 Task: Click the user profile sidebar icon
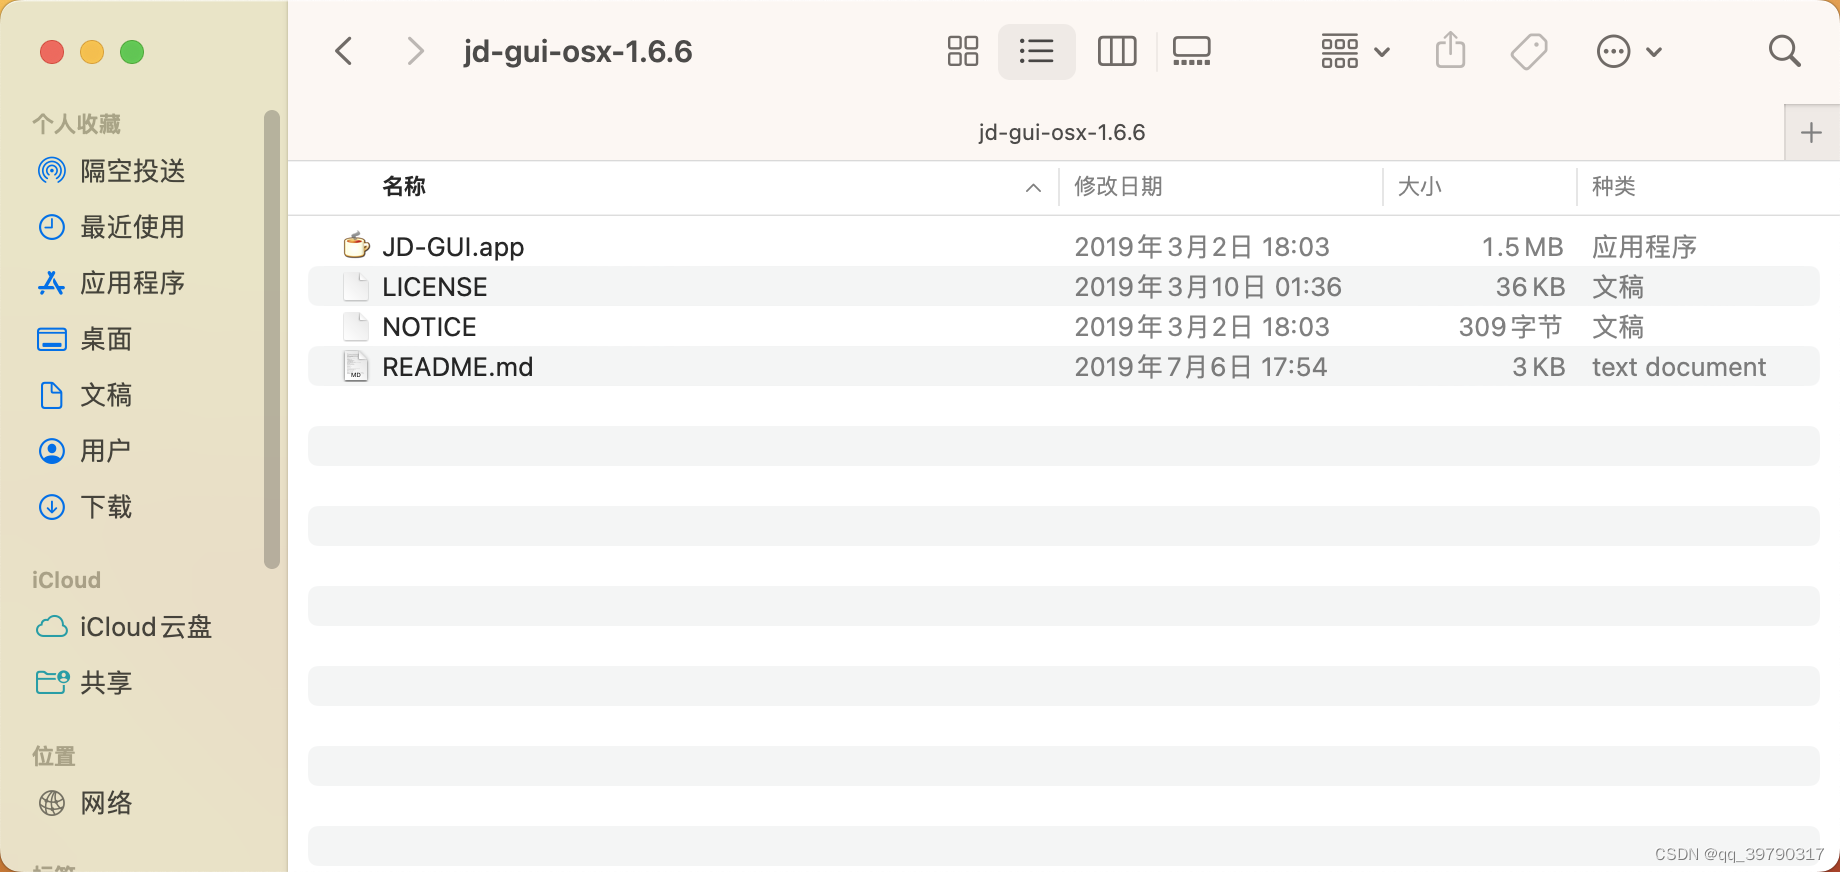pos(52,451)
